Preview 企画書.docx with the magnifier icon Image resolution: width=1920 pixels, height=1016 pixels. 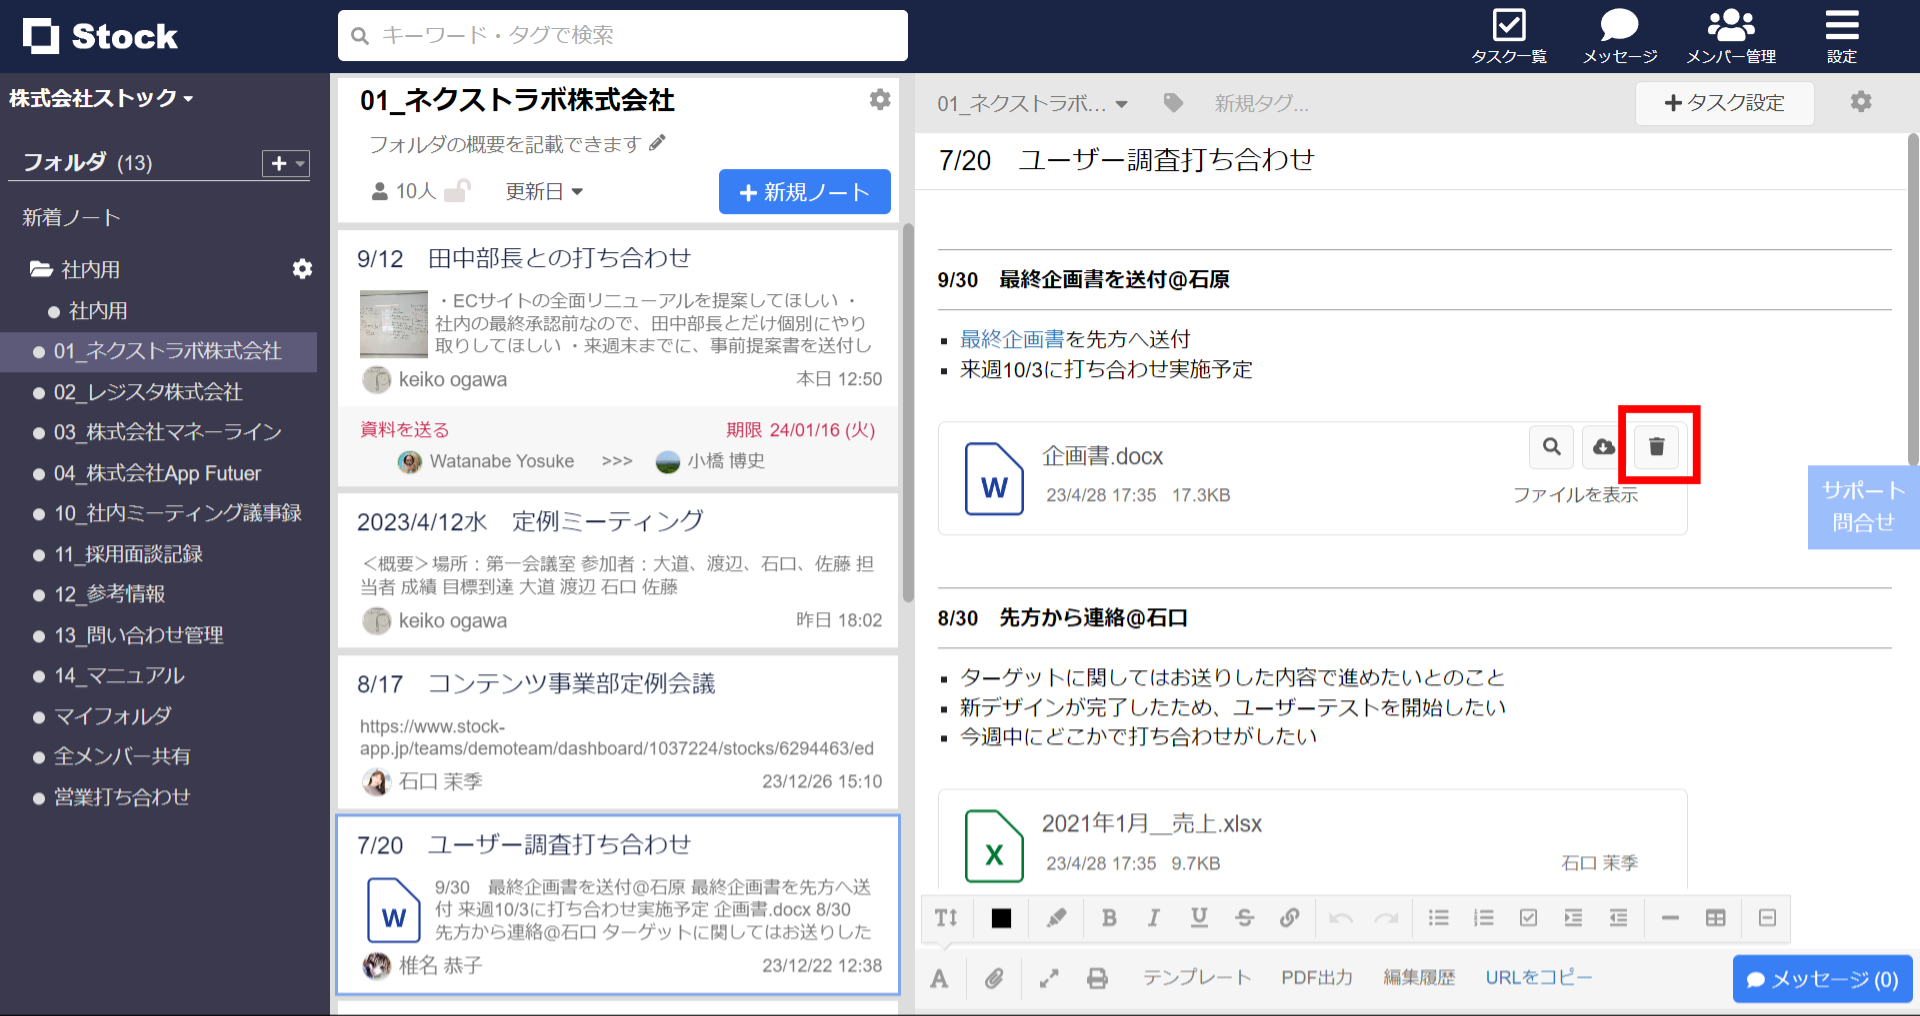coord(1551,447)
